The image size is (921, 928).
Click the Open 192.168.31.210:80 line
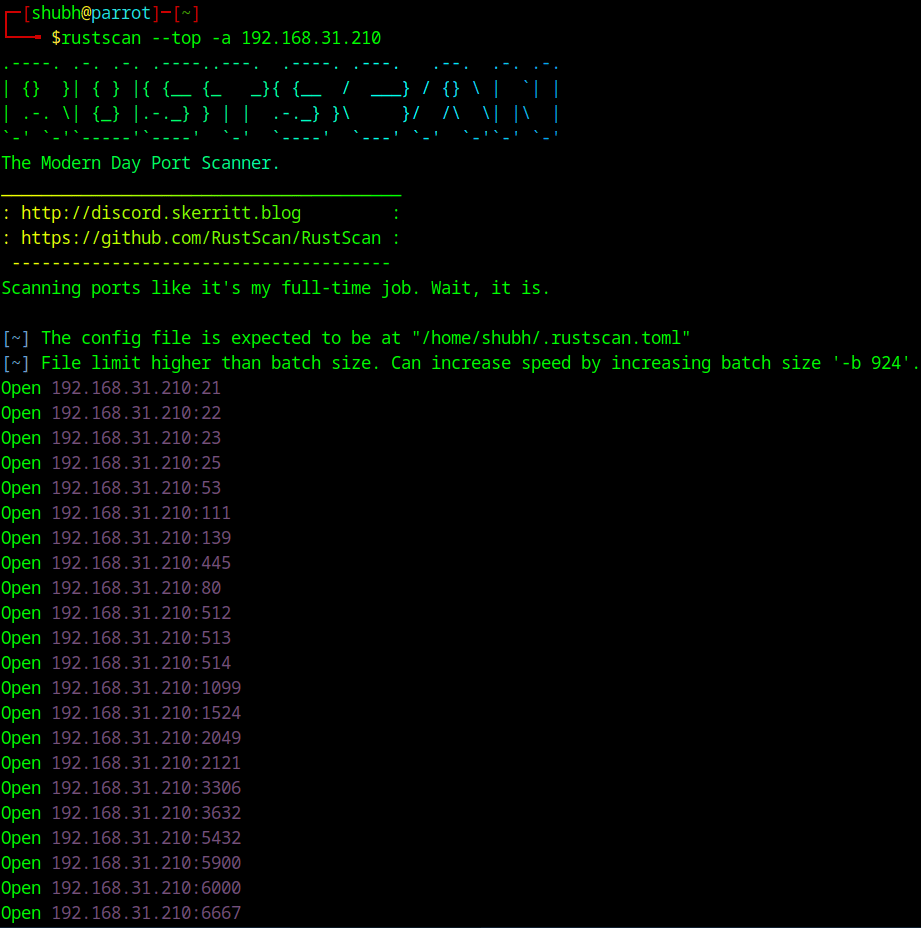click(111, 588)
